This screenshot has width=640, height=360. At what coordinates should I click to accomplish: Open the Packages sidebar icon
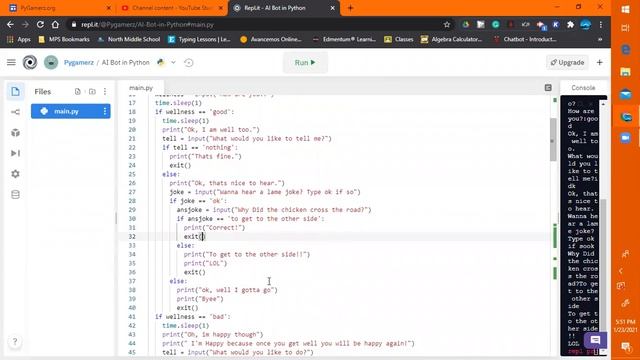pos(16,133)
